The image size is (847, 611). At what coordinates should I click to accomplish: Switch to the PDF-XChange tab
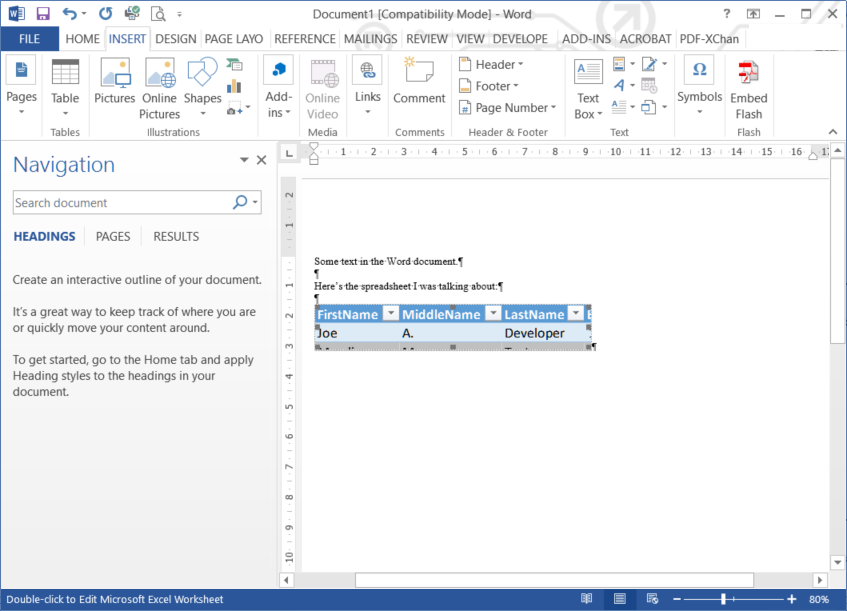(709, 39)
